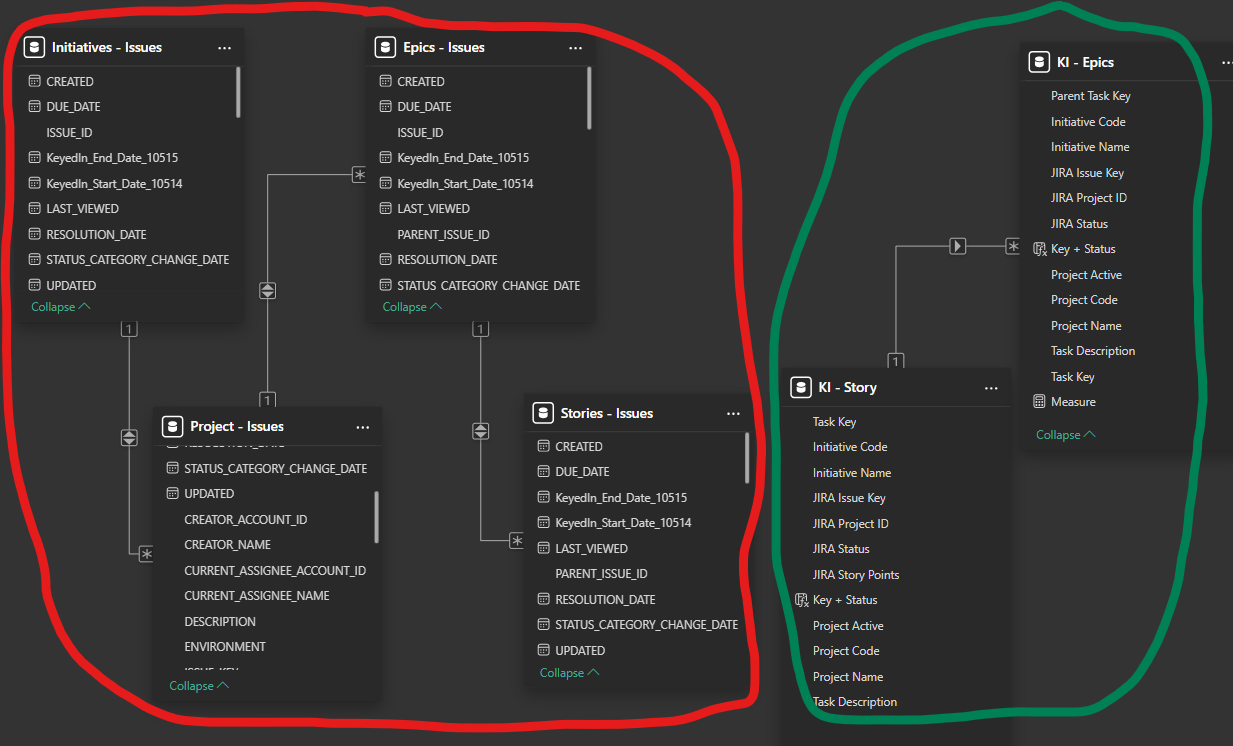Click the Stories - Issues table database icon
This screenshot has height=746, width=1233.
click(x=543, y=413)
